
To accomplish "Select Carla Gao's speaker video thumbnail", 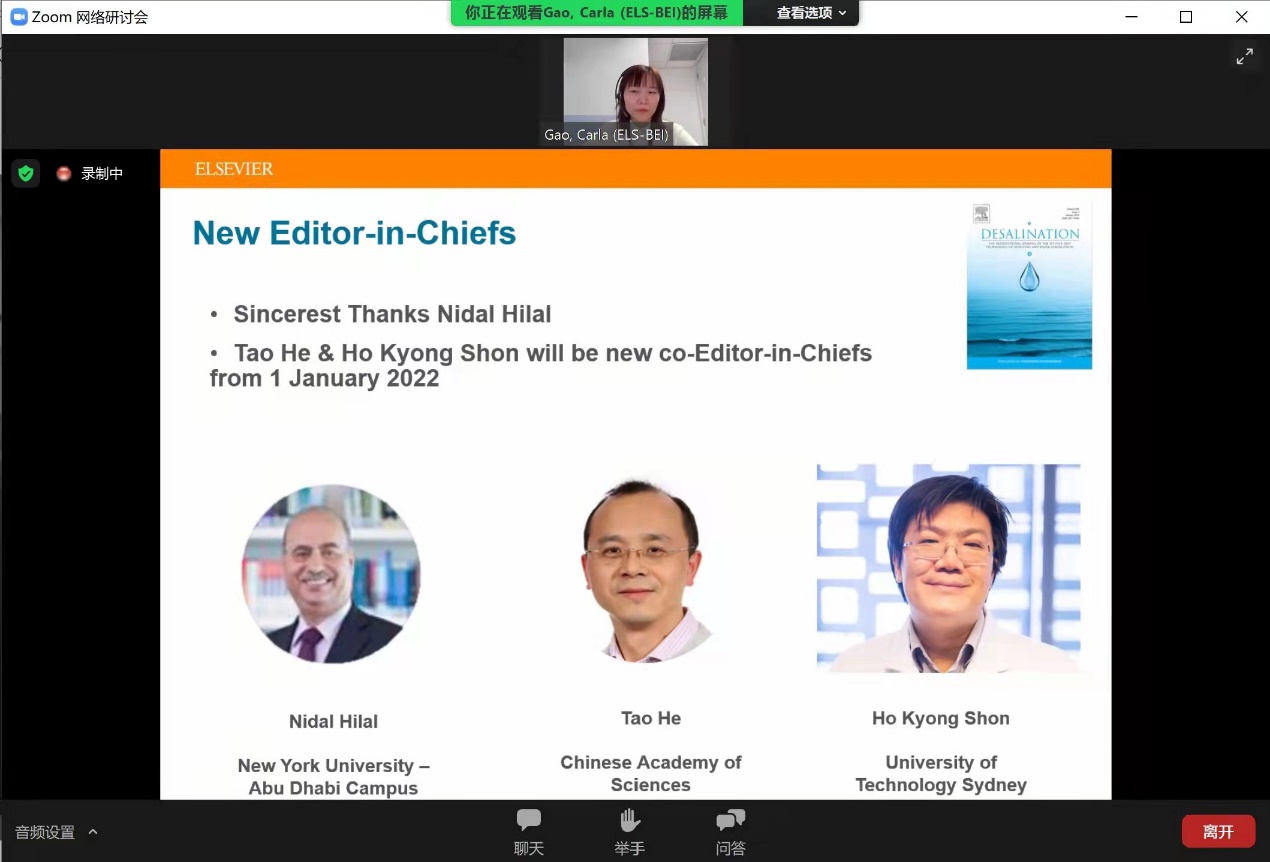I will click(x=635, y=91).
